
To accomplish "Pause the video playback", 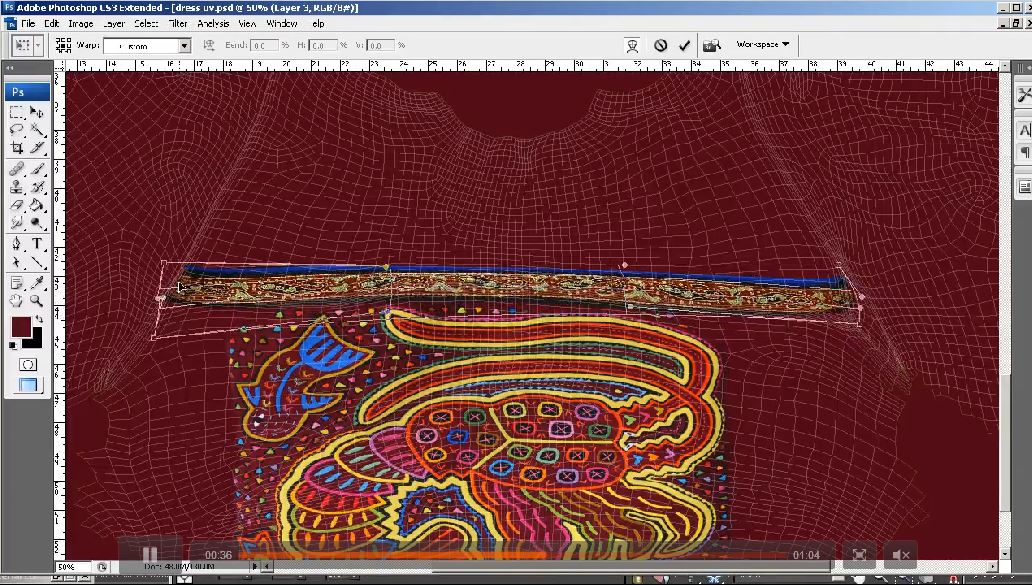I will point(150,555).
